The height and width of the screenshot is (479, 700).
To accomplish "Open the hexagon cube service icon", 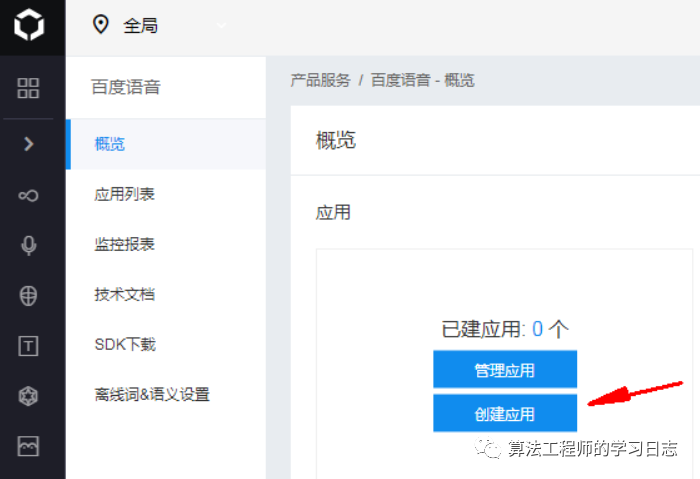I will (x=28, y=396).
